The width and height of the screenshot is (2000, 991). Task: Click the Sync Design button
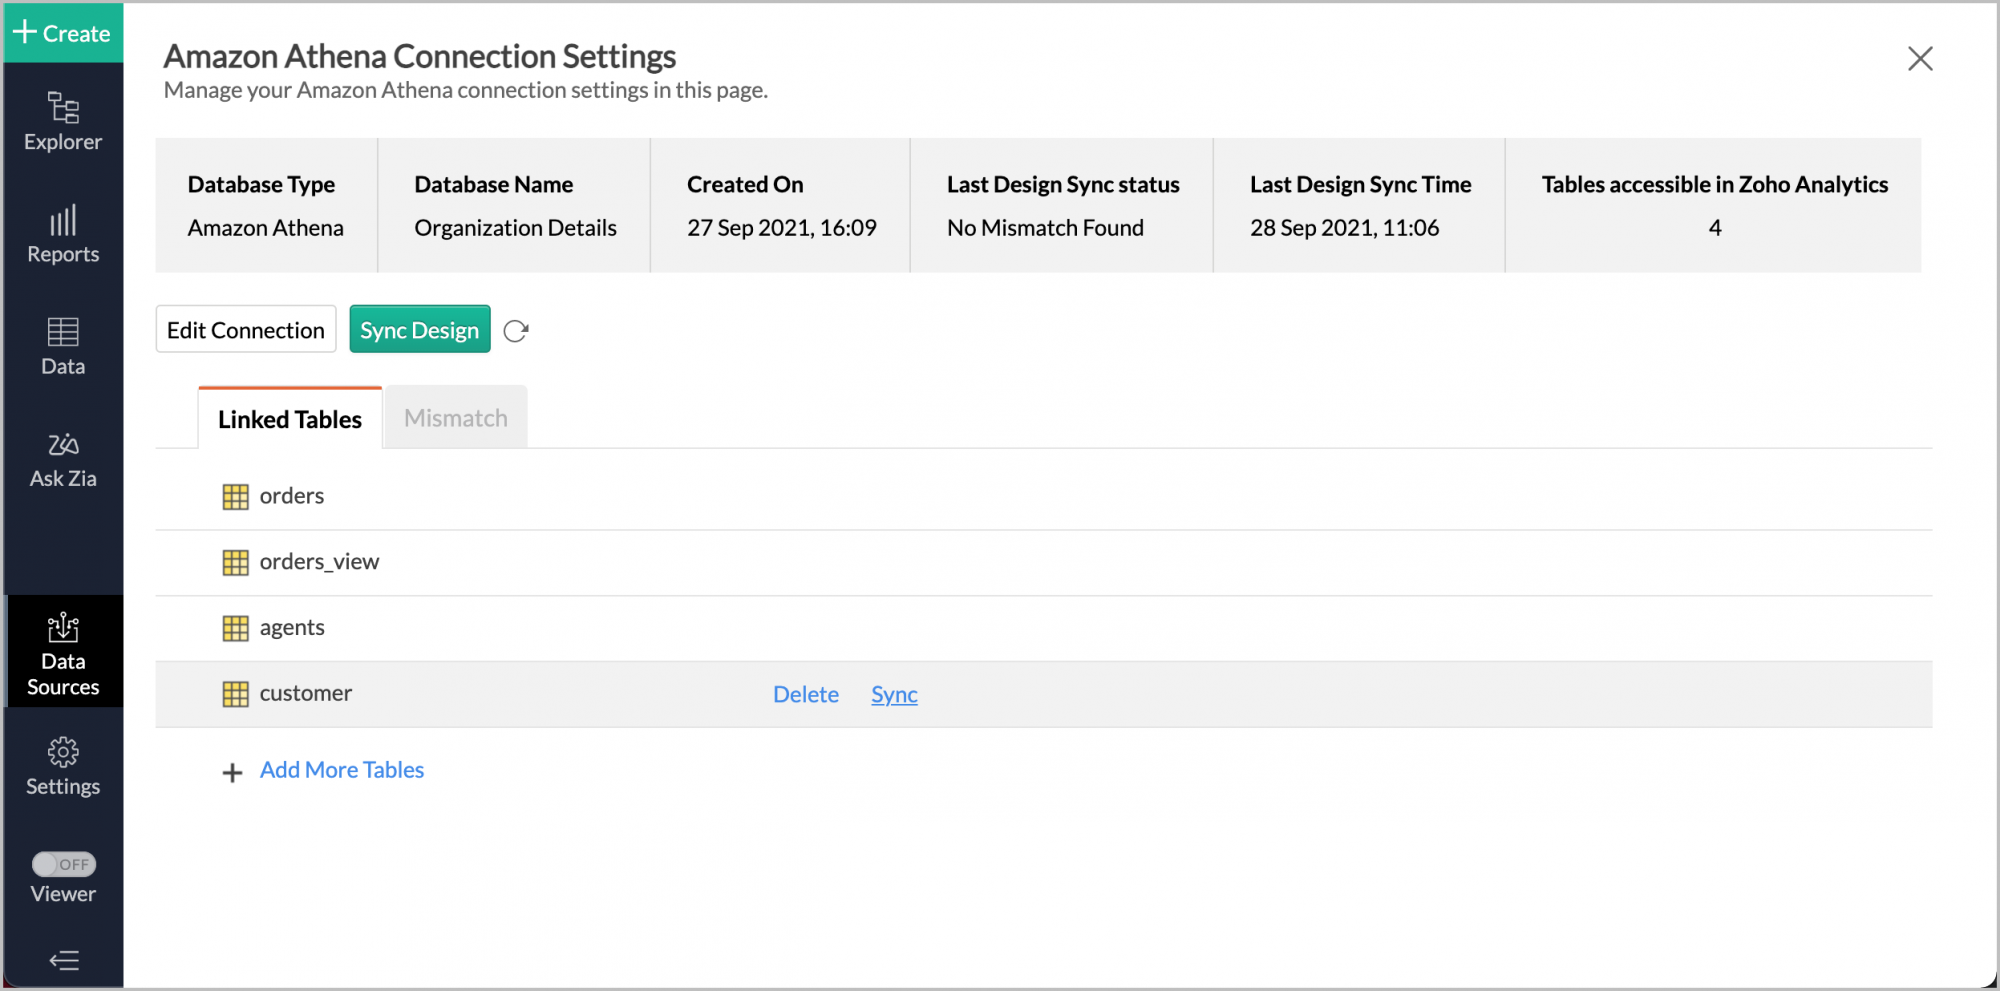click(419, 329)
